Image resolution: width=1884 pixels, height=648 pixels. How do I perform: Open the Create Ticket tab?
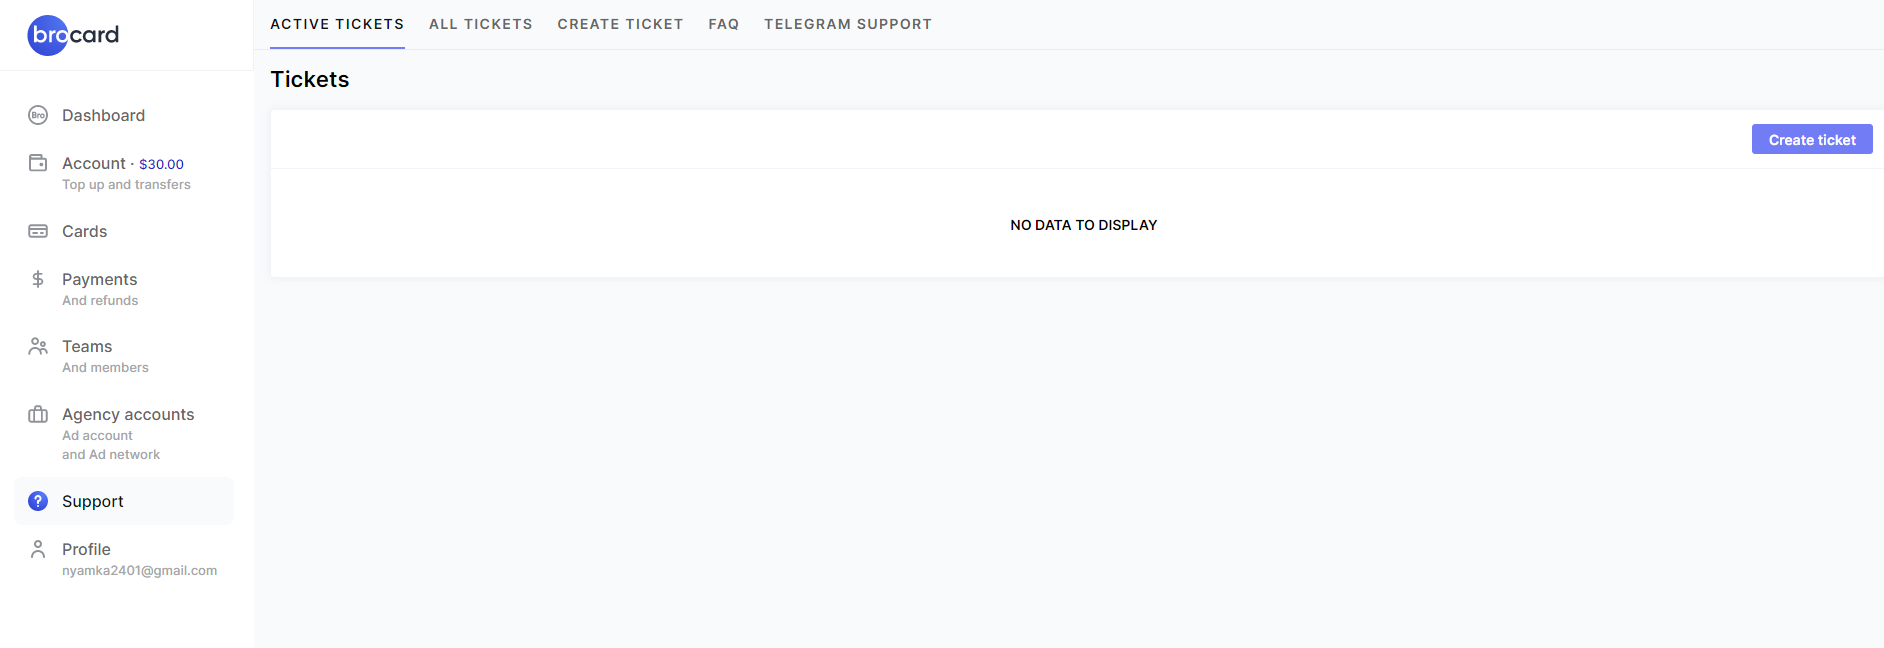tap(620, 24)
